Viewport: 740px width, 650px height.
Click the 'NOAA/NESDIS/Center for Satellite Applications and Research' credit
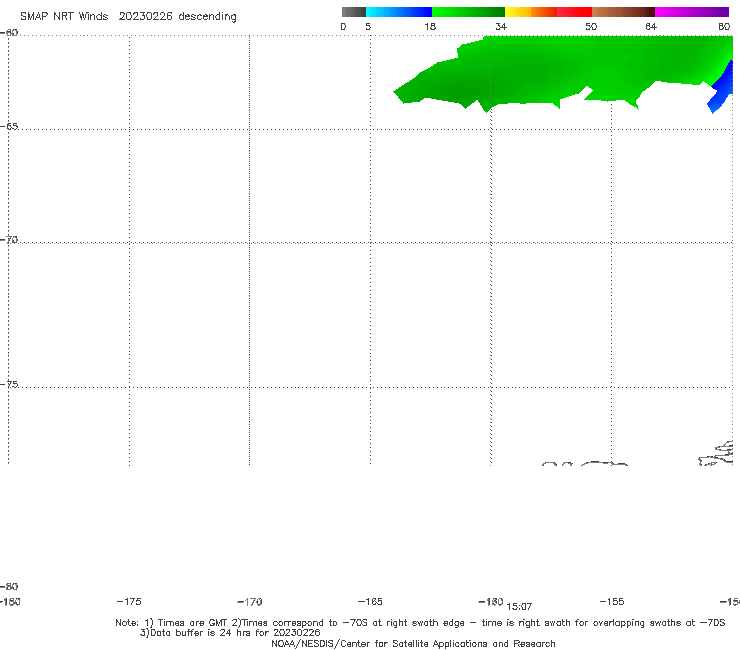click(x=413, y=643)
